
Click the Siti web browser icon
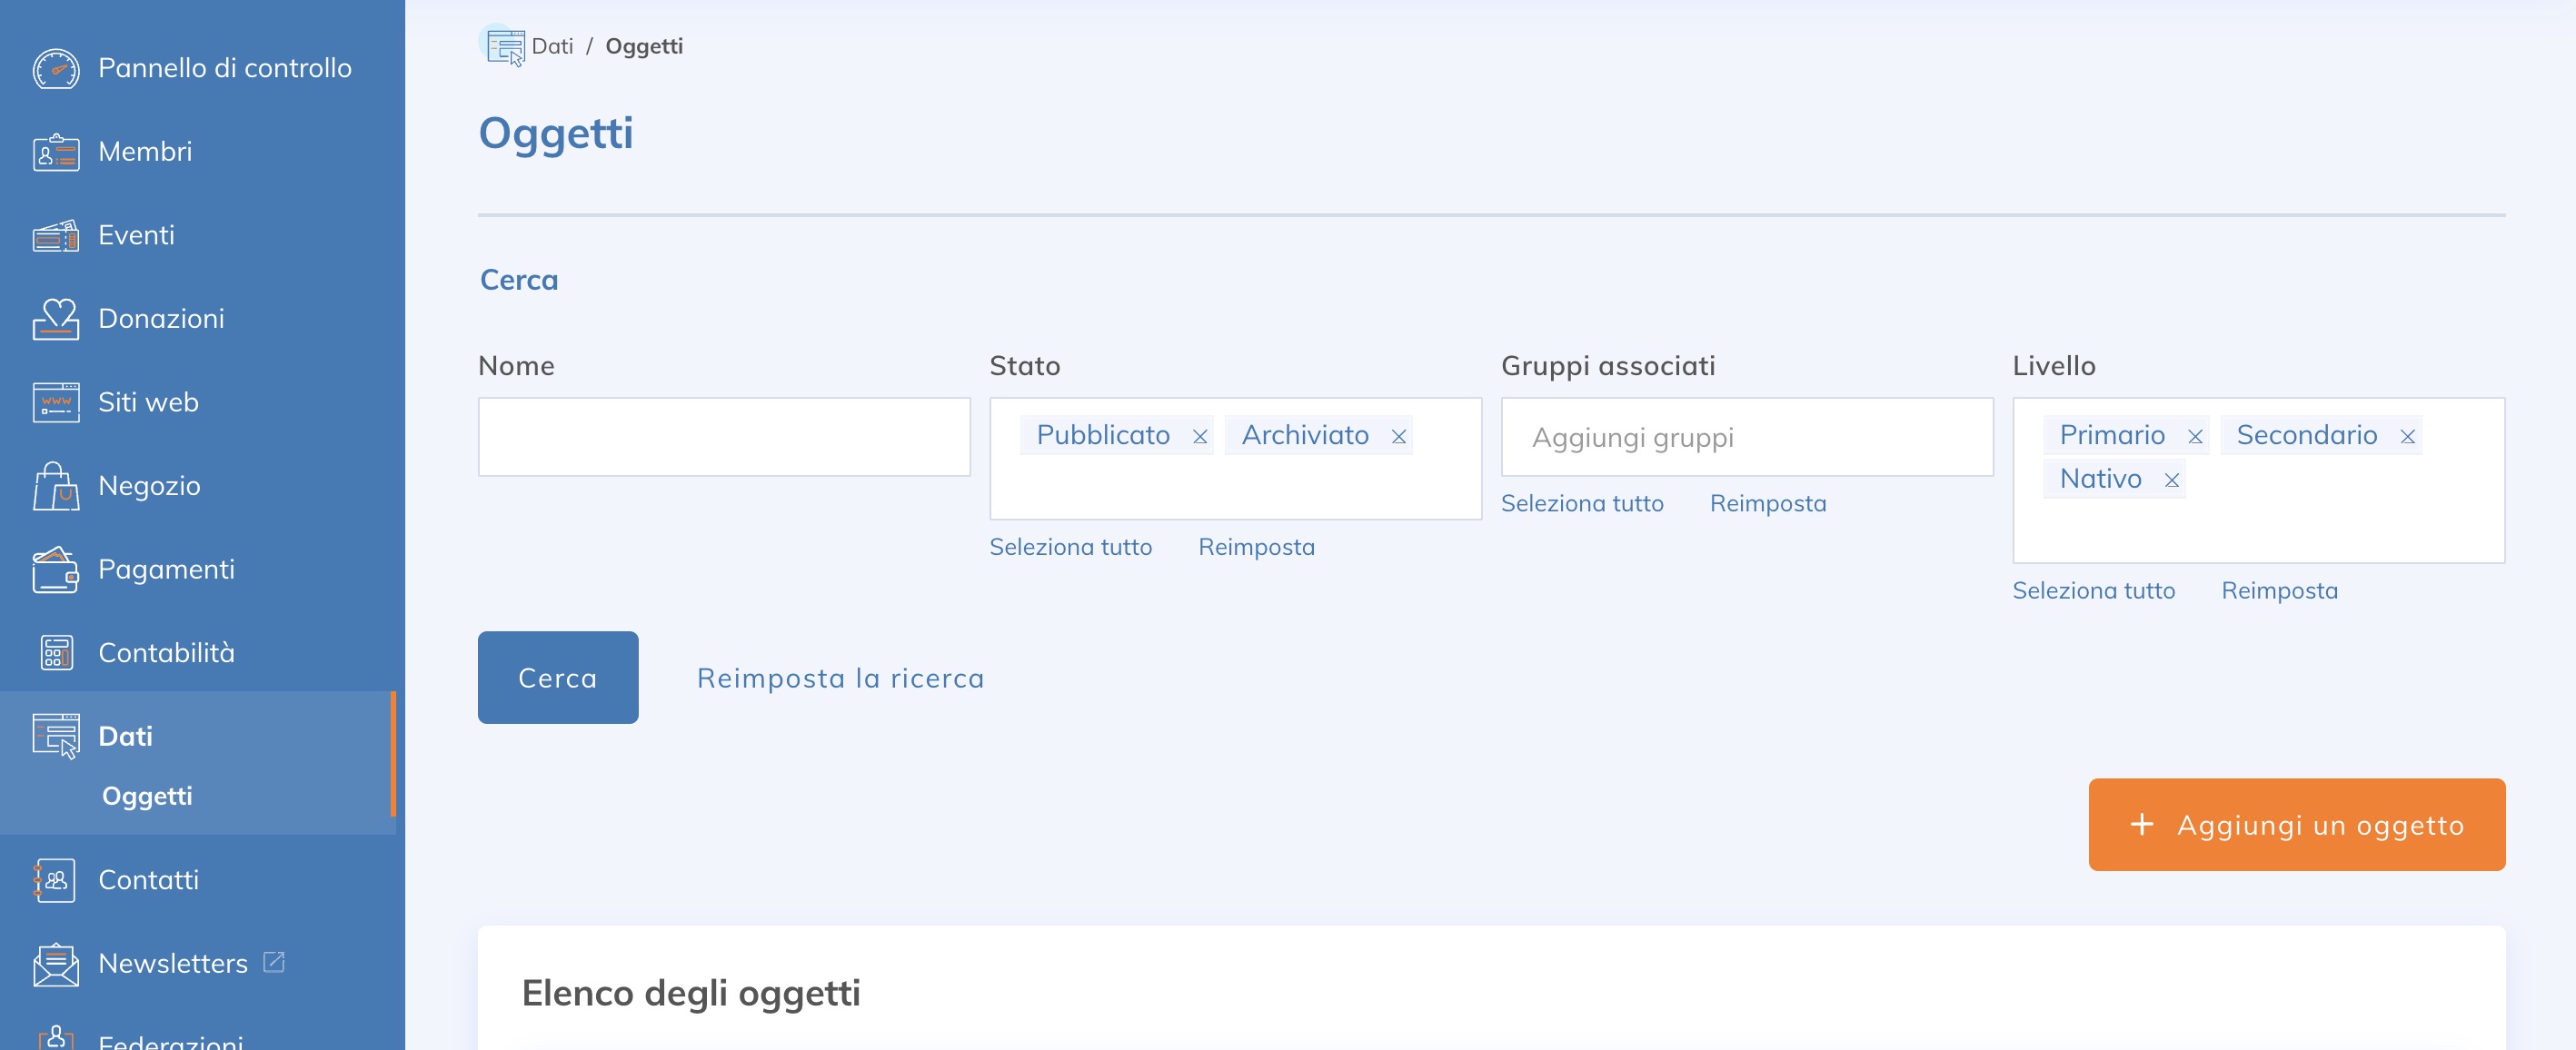pyautogui.click(x=56, y=402)
